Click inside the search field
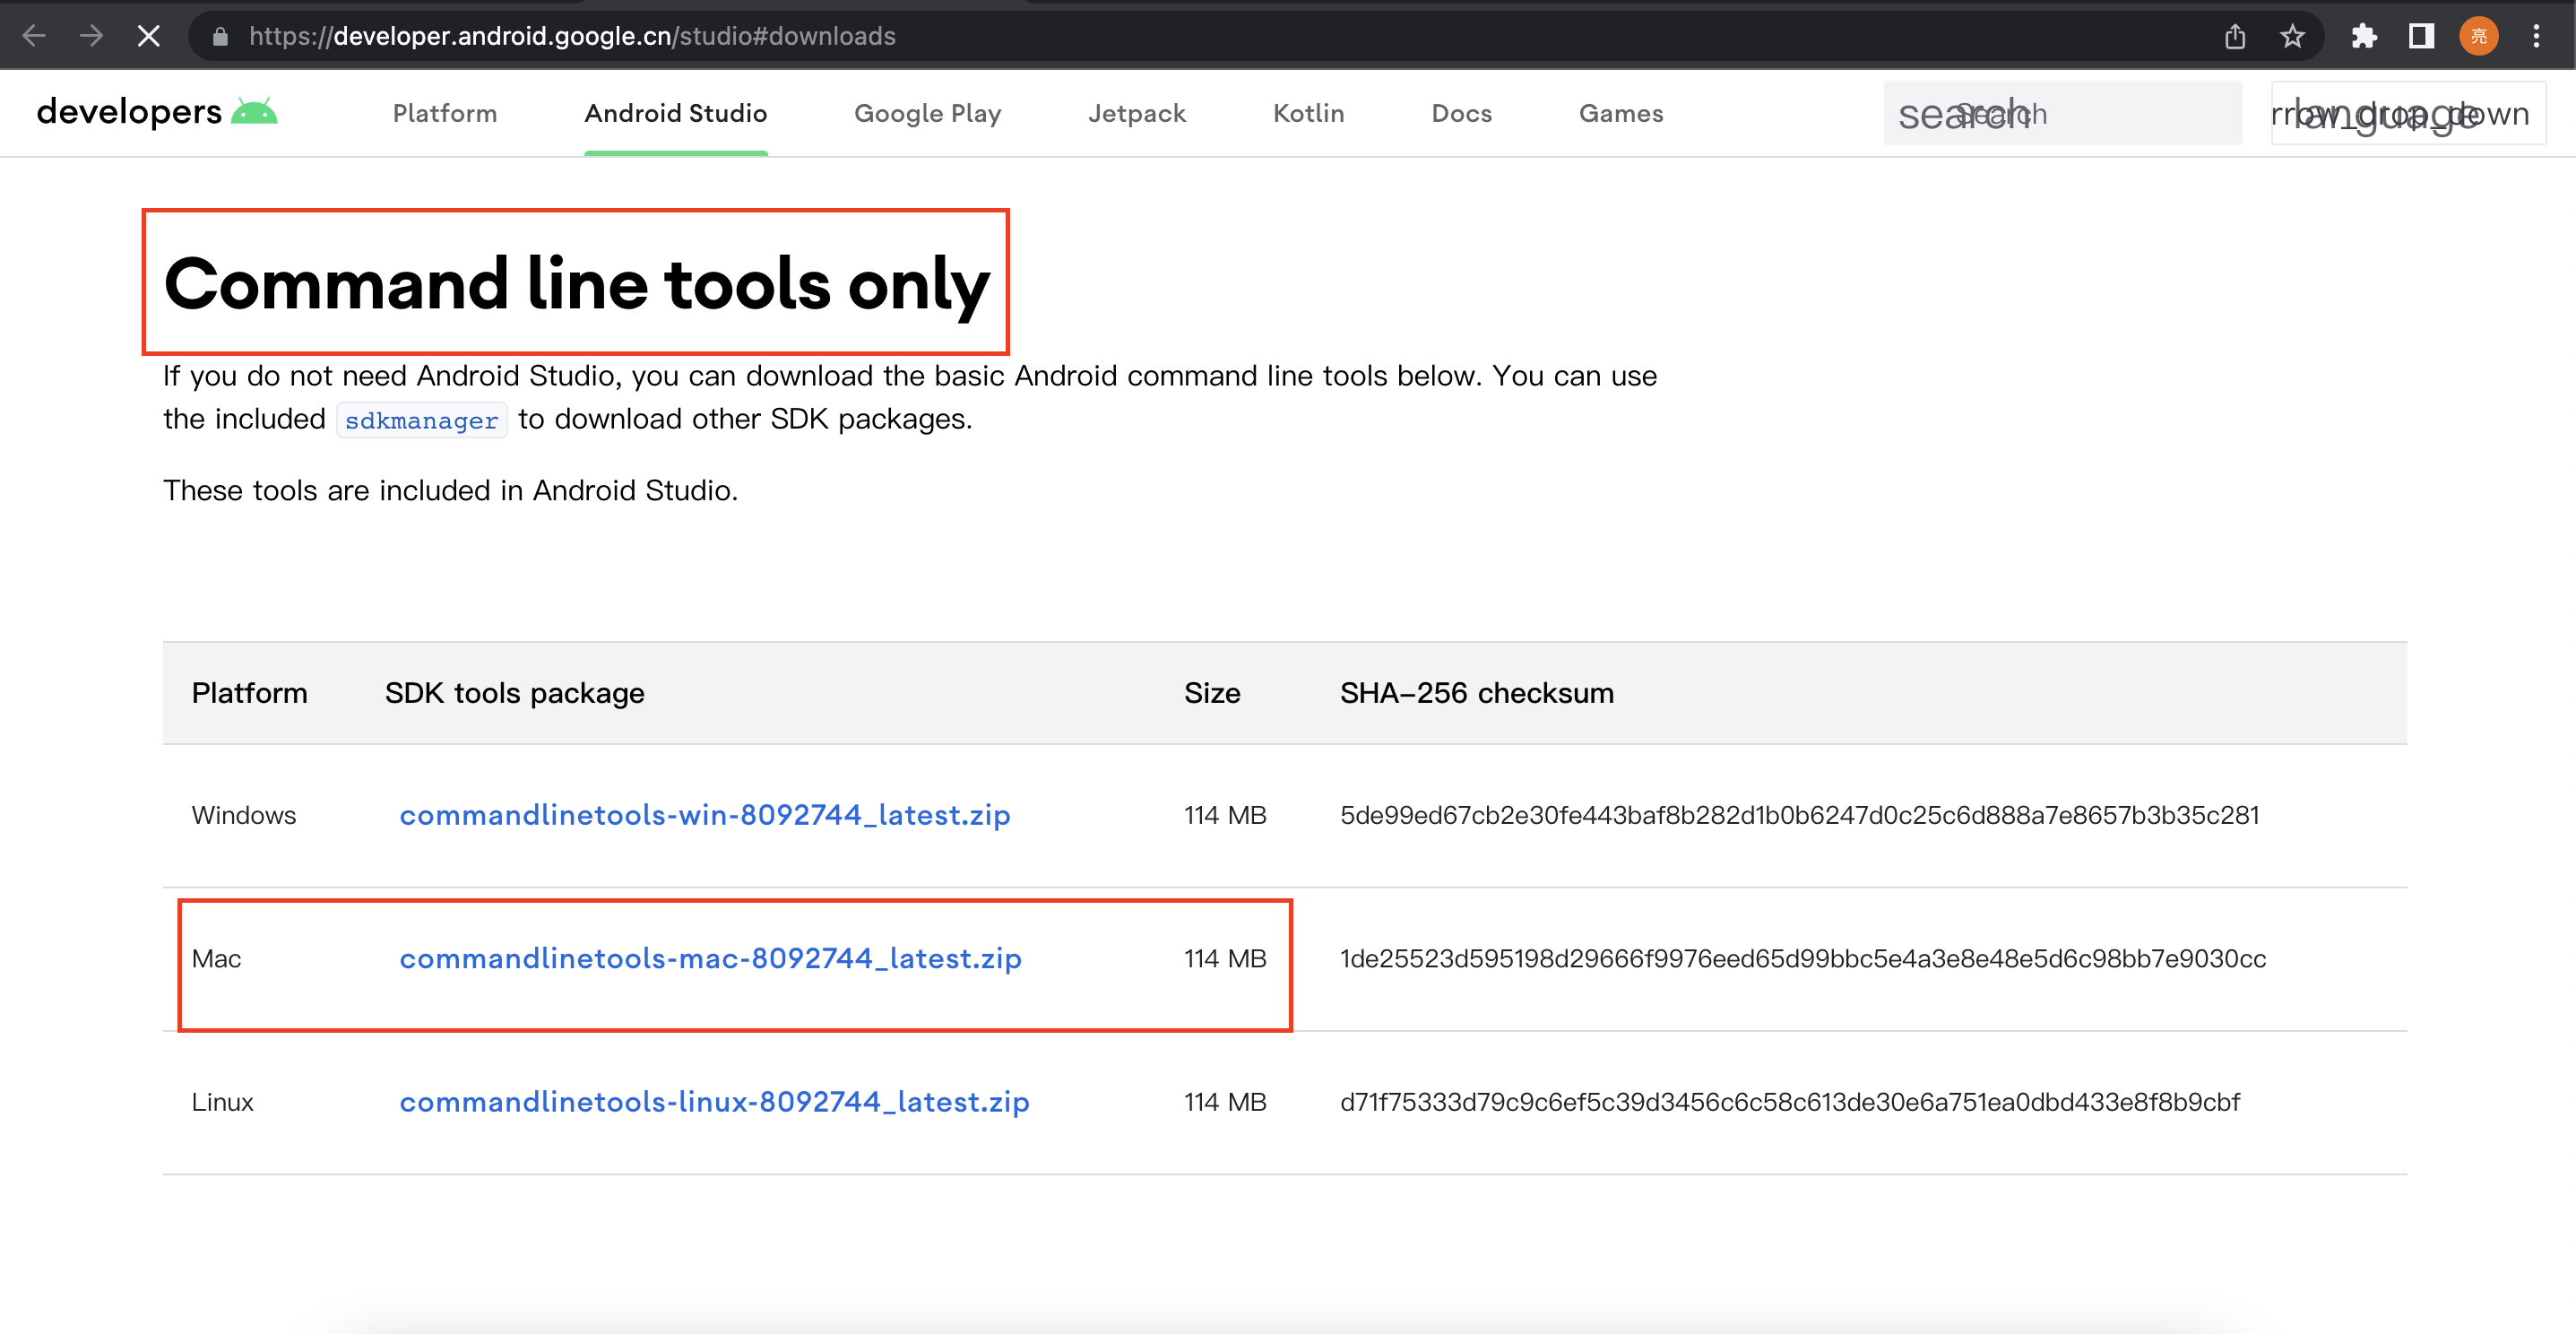 [2062, 112]
